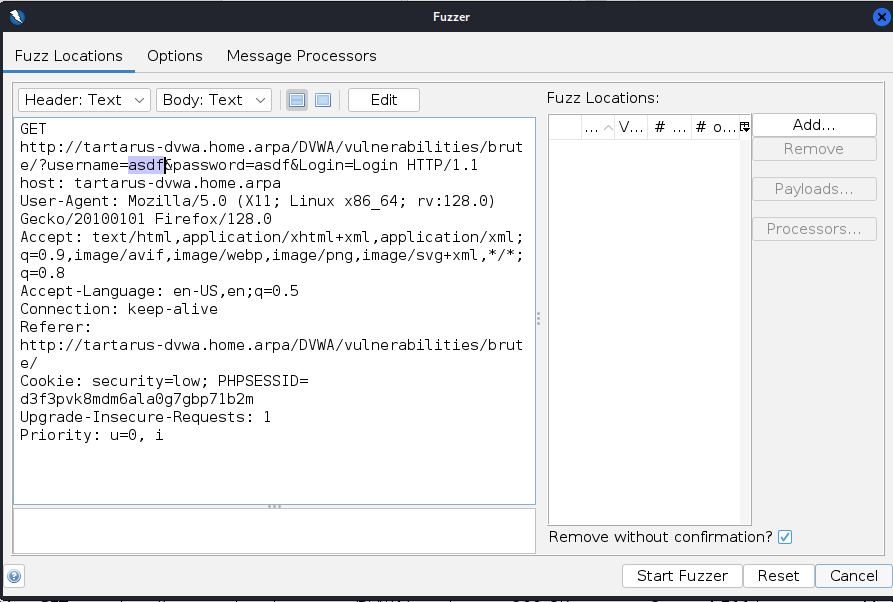Click the help question mark icon
The width and height of the screenshot is (893, 602).
tap(14, 576)
